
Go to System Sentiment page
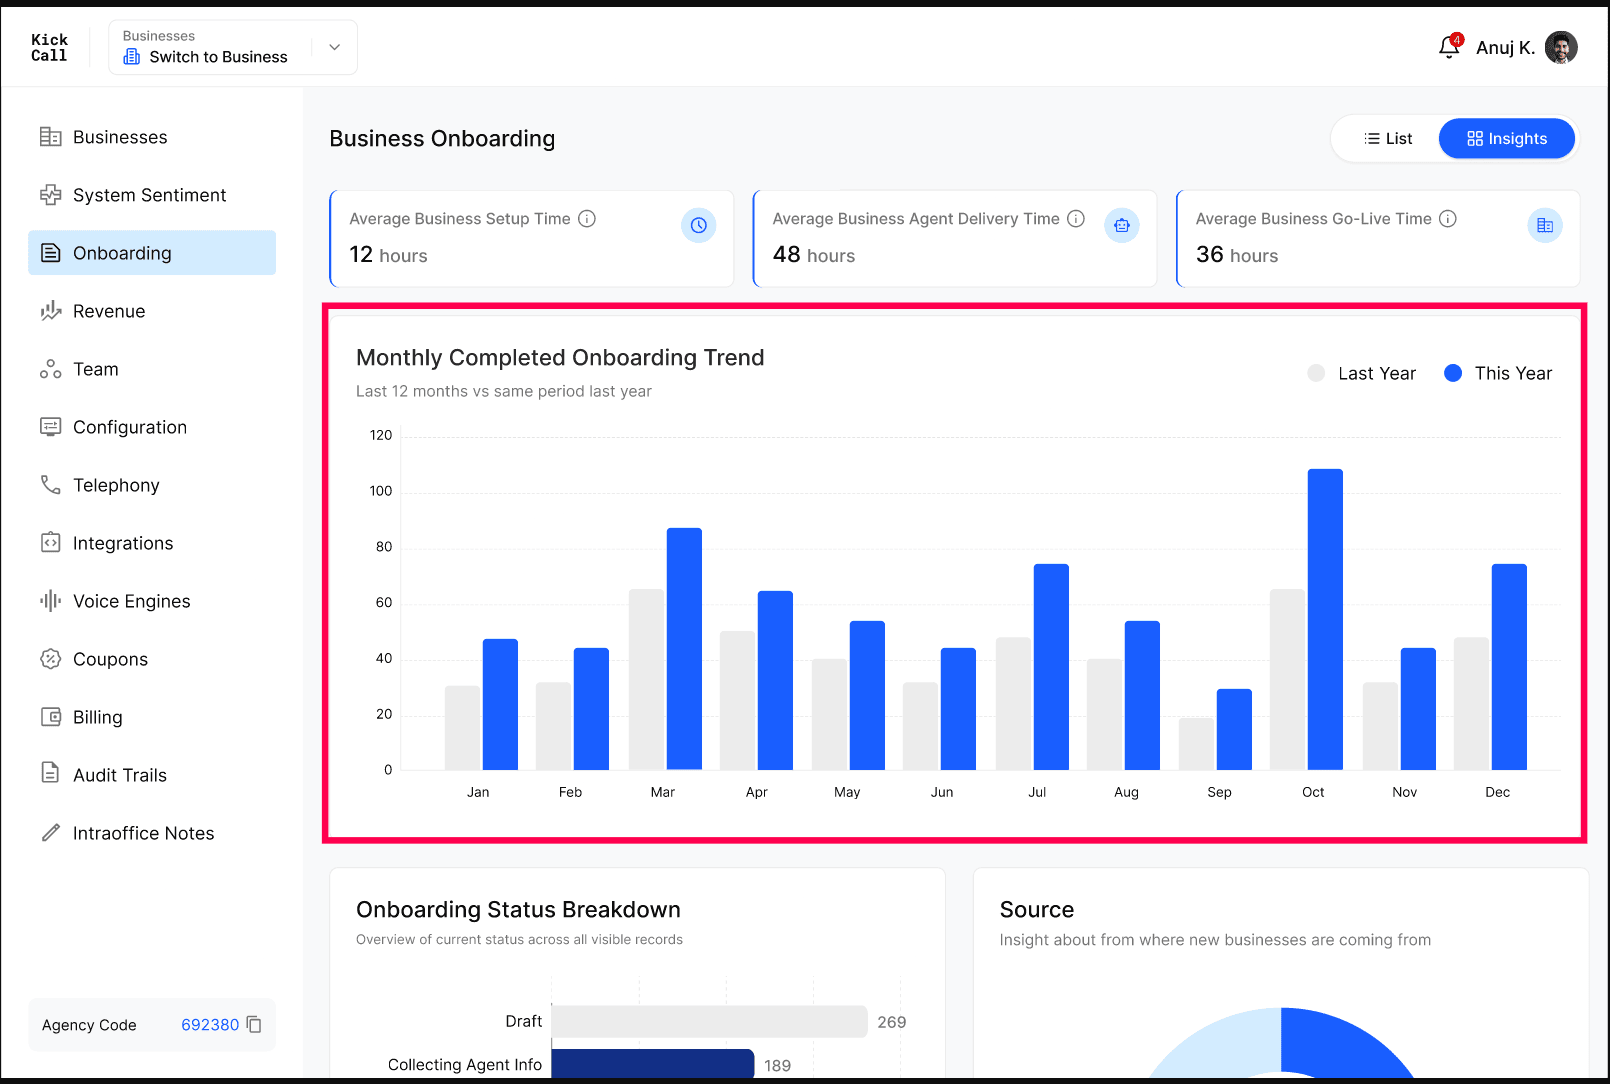click(152, 195)
